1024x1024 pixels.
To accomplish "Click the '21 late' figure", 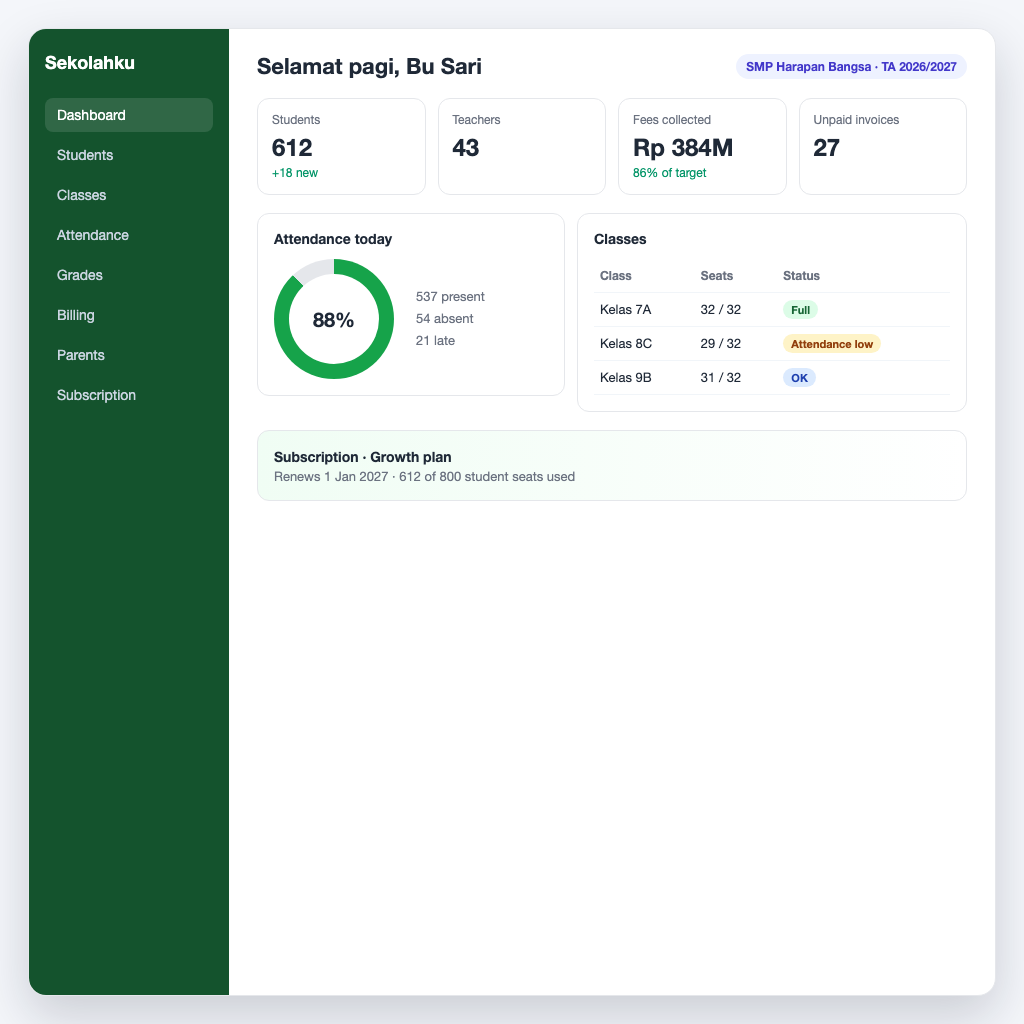I will pos(435,341).
